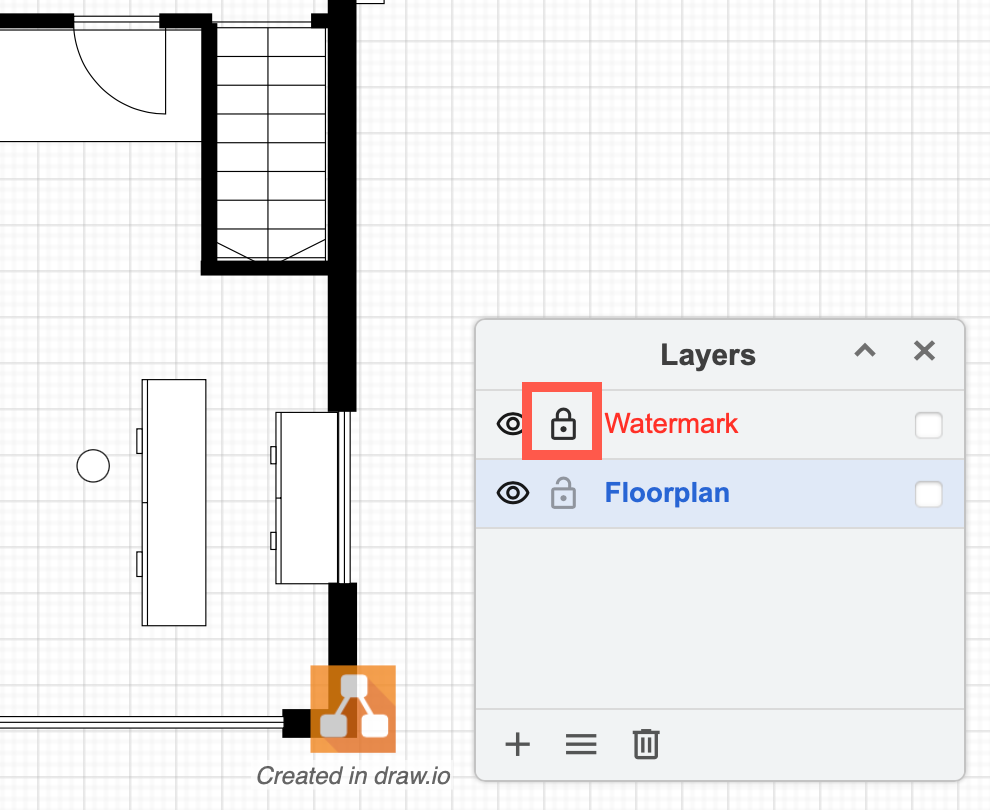Click the eye icon beside Floorplan
The height and width of the screenshot is (810, 990).
[x=511, y=493]
